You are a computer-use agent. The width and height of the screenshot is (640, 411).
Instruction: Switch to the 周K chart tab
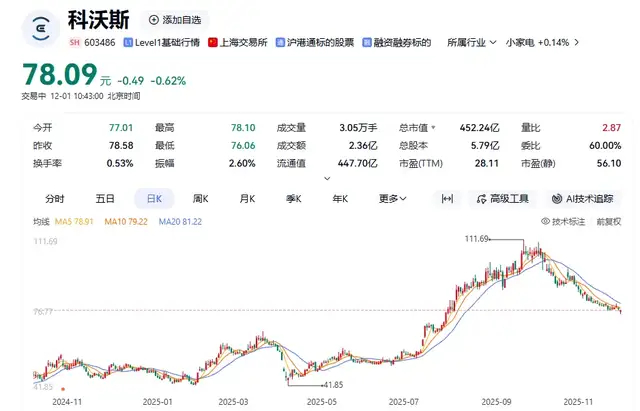(200, 199)
